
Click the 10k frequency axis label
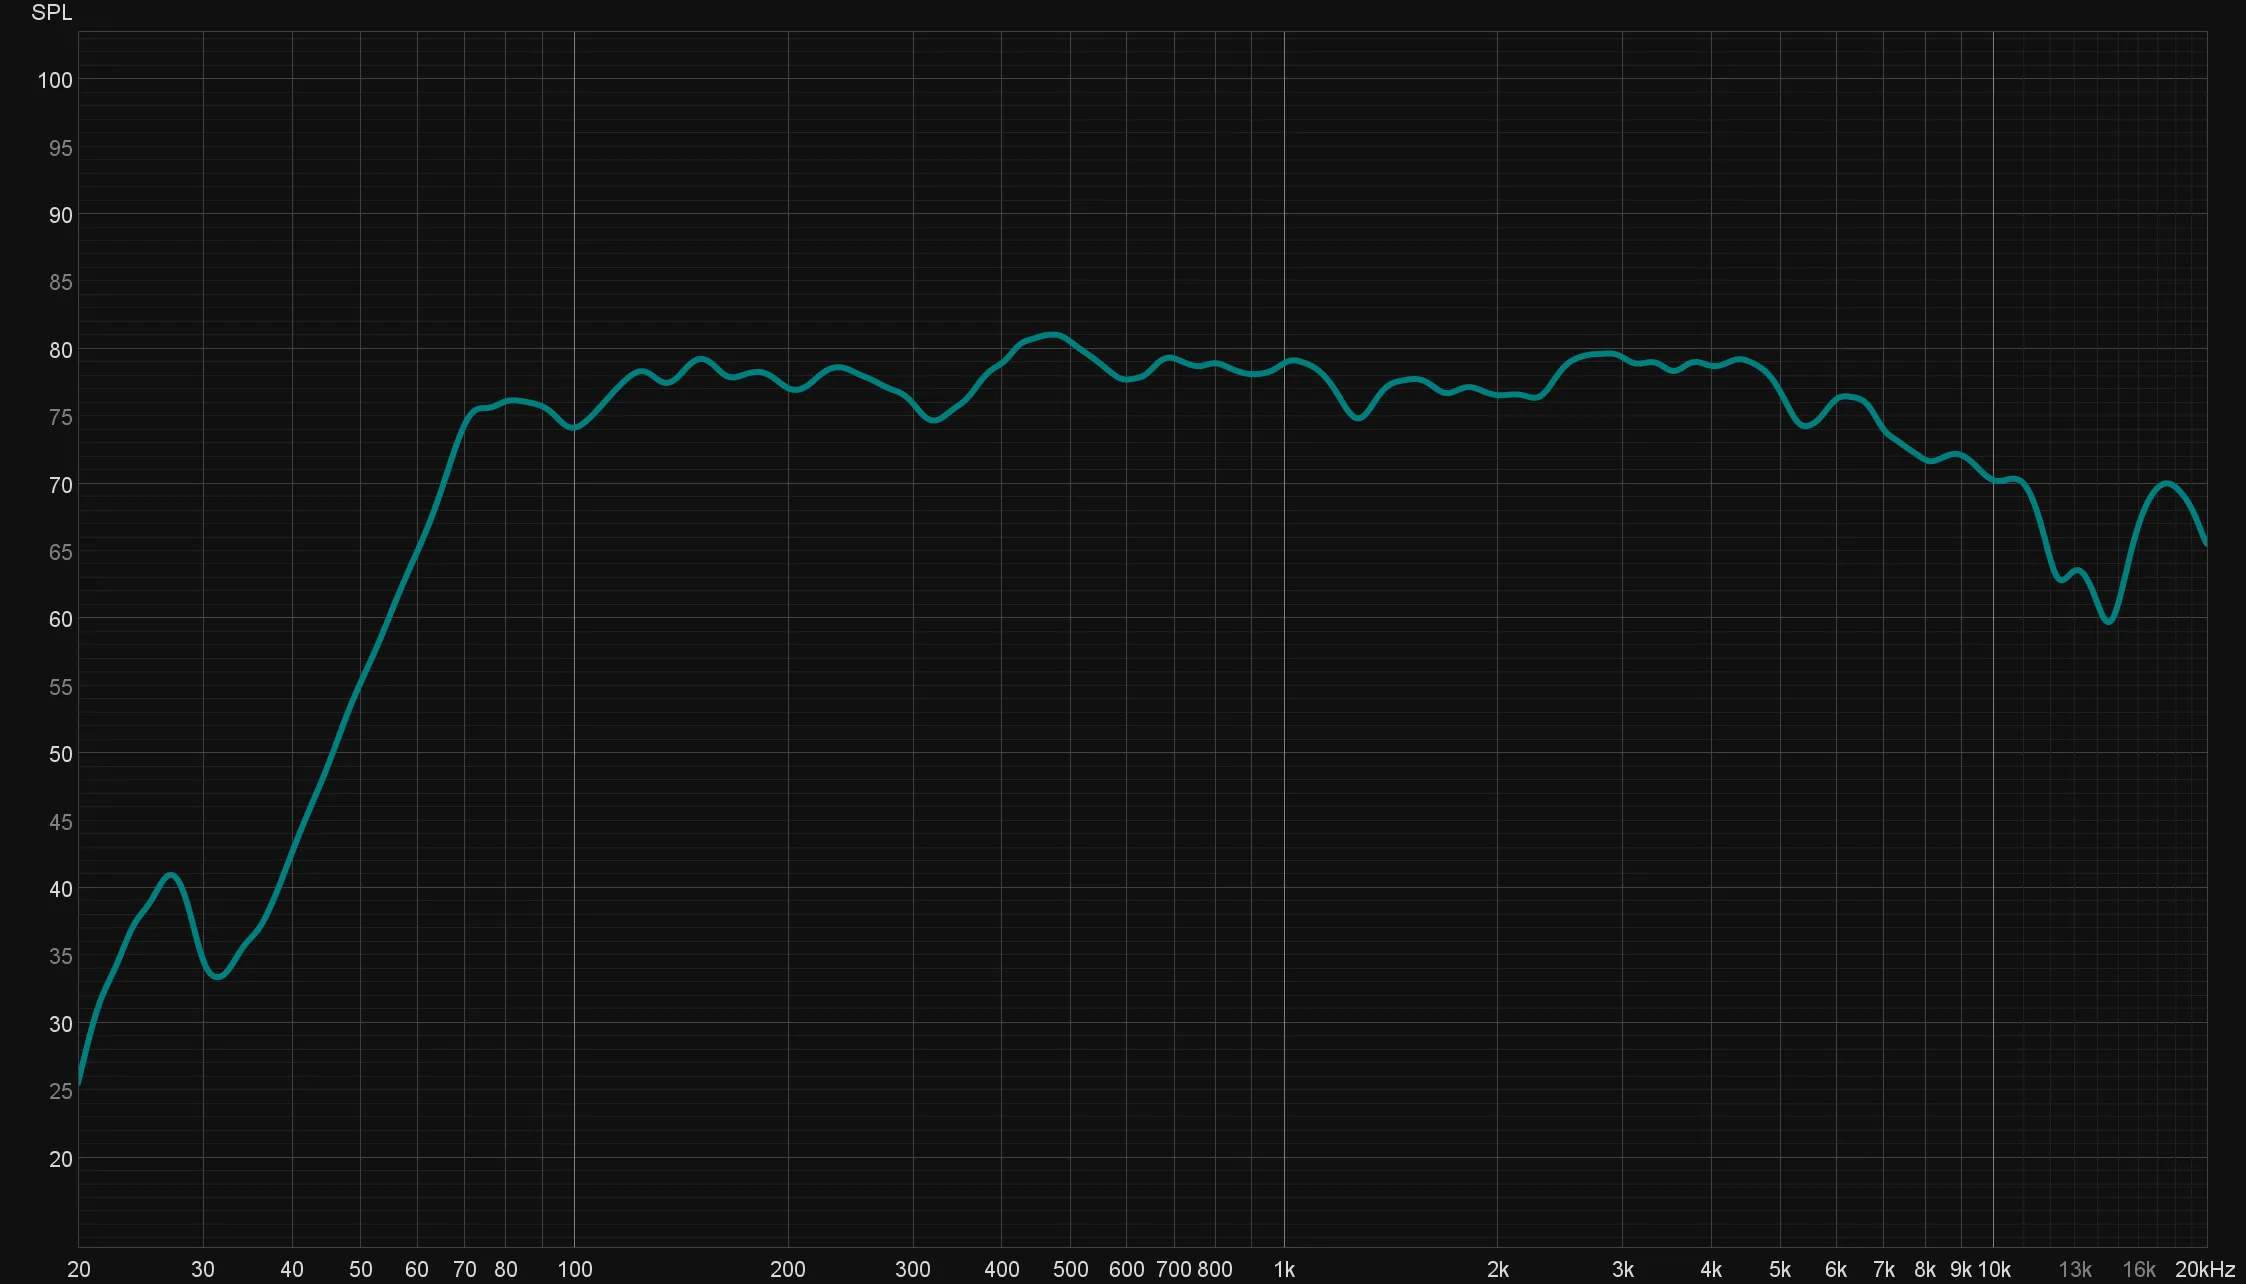pos(1993,1269)
